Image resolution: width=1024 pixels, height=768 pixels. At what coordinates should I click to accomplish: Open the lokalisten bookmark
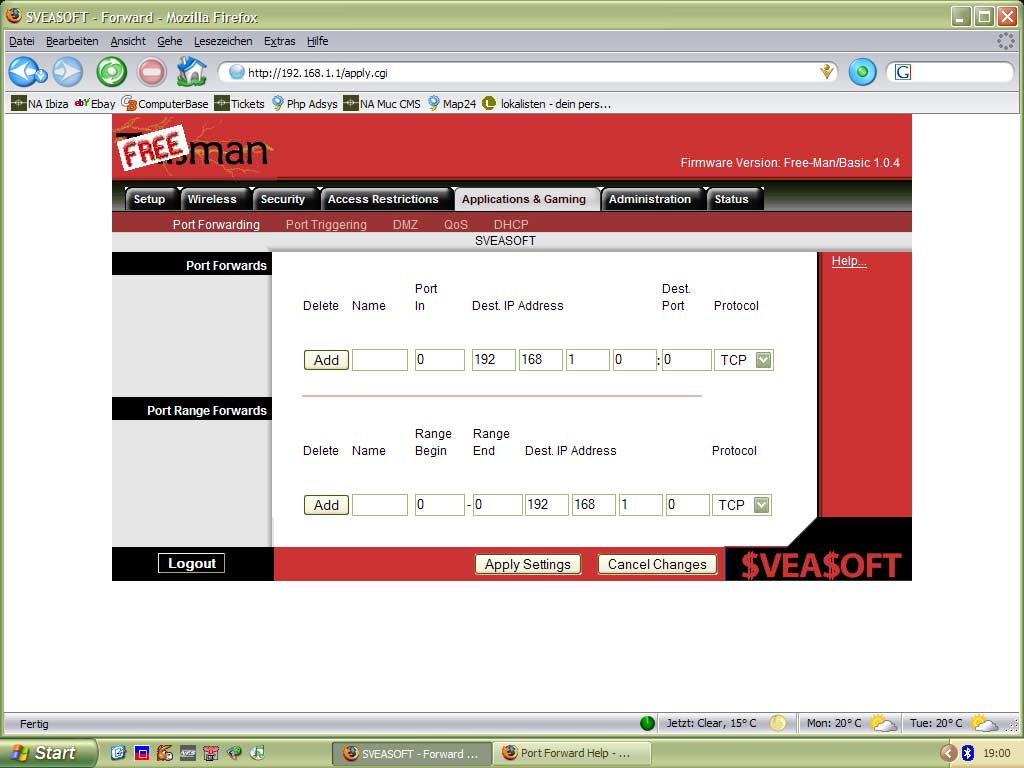click(547, 103)
